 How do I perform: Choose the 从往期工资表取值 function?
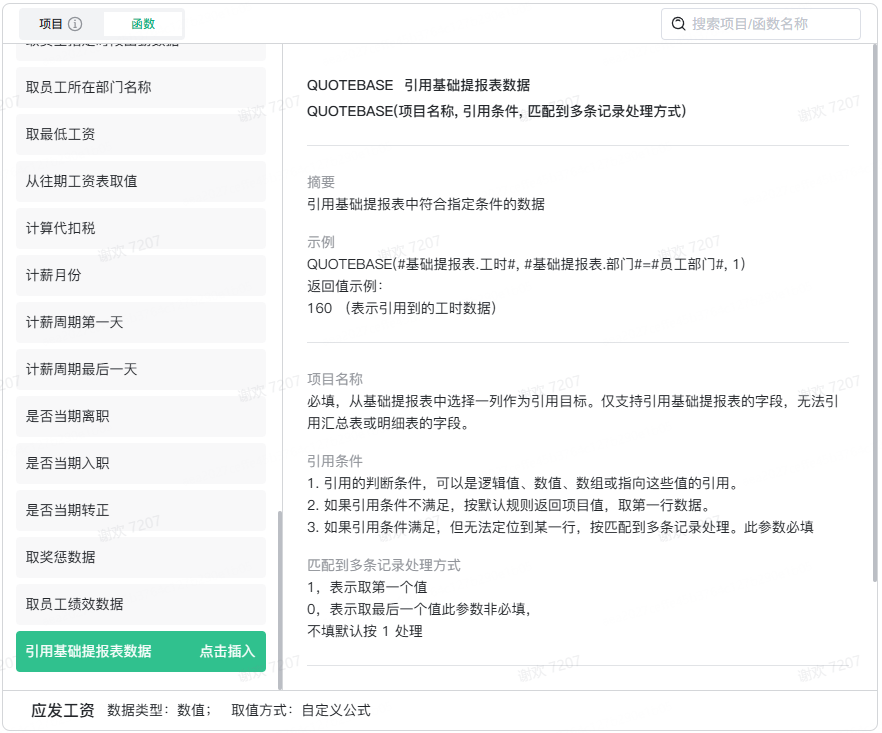(x=140, y=181)
